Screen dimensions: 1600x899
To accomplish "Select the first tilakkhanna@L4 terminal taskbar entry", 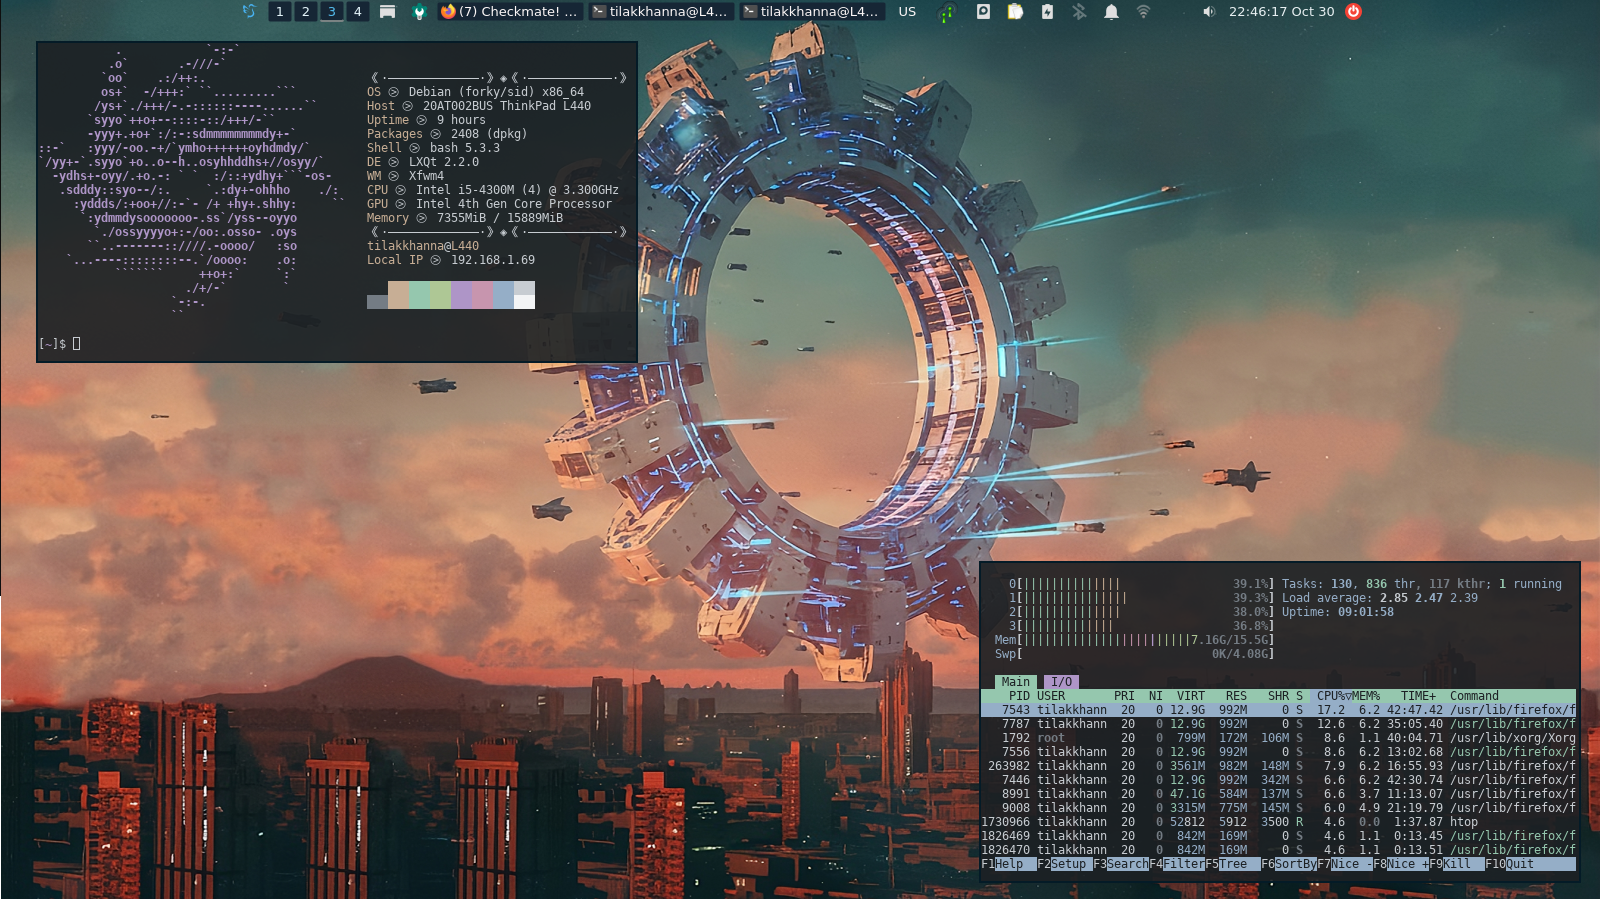I will 661,12.
